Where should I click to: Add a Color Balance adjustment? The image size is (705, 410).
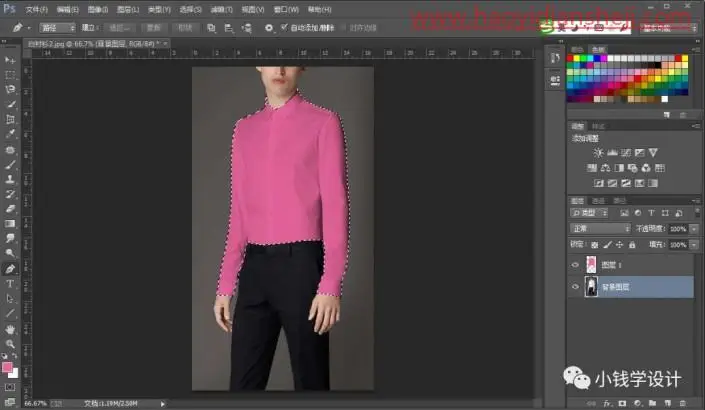pos(606,168)
